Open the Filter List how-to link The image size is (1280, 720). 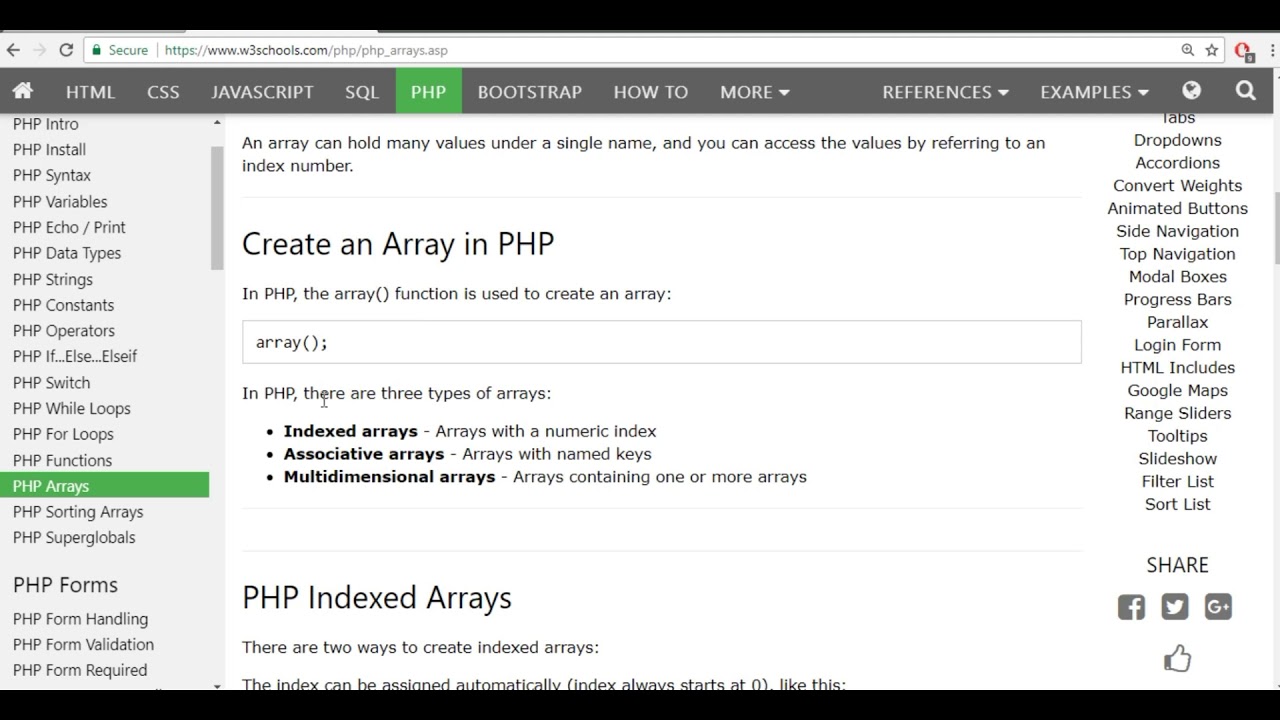(x=1177, y=481)
